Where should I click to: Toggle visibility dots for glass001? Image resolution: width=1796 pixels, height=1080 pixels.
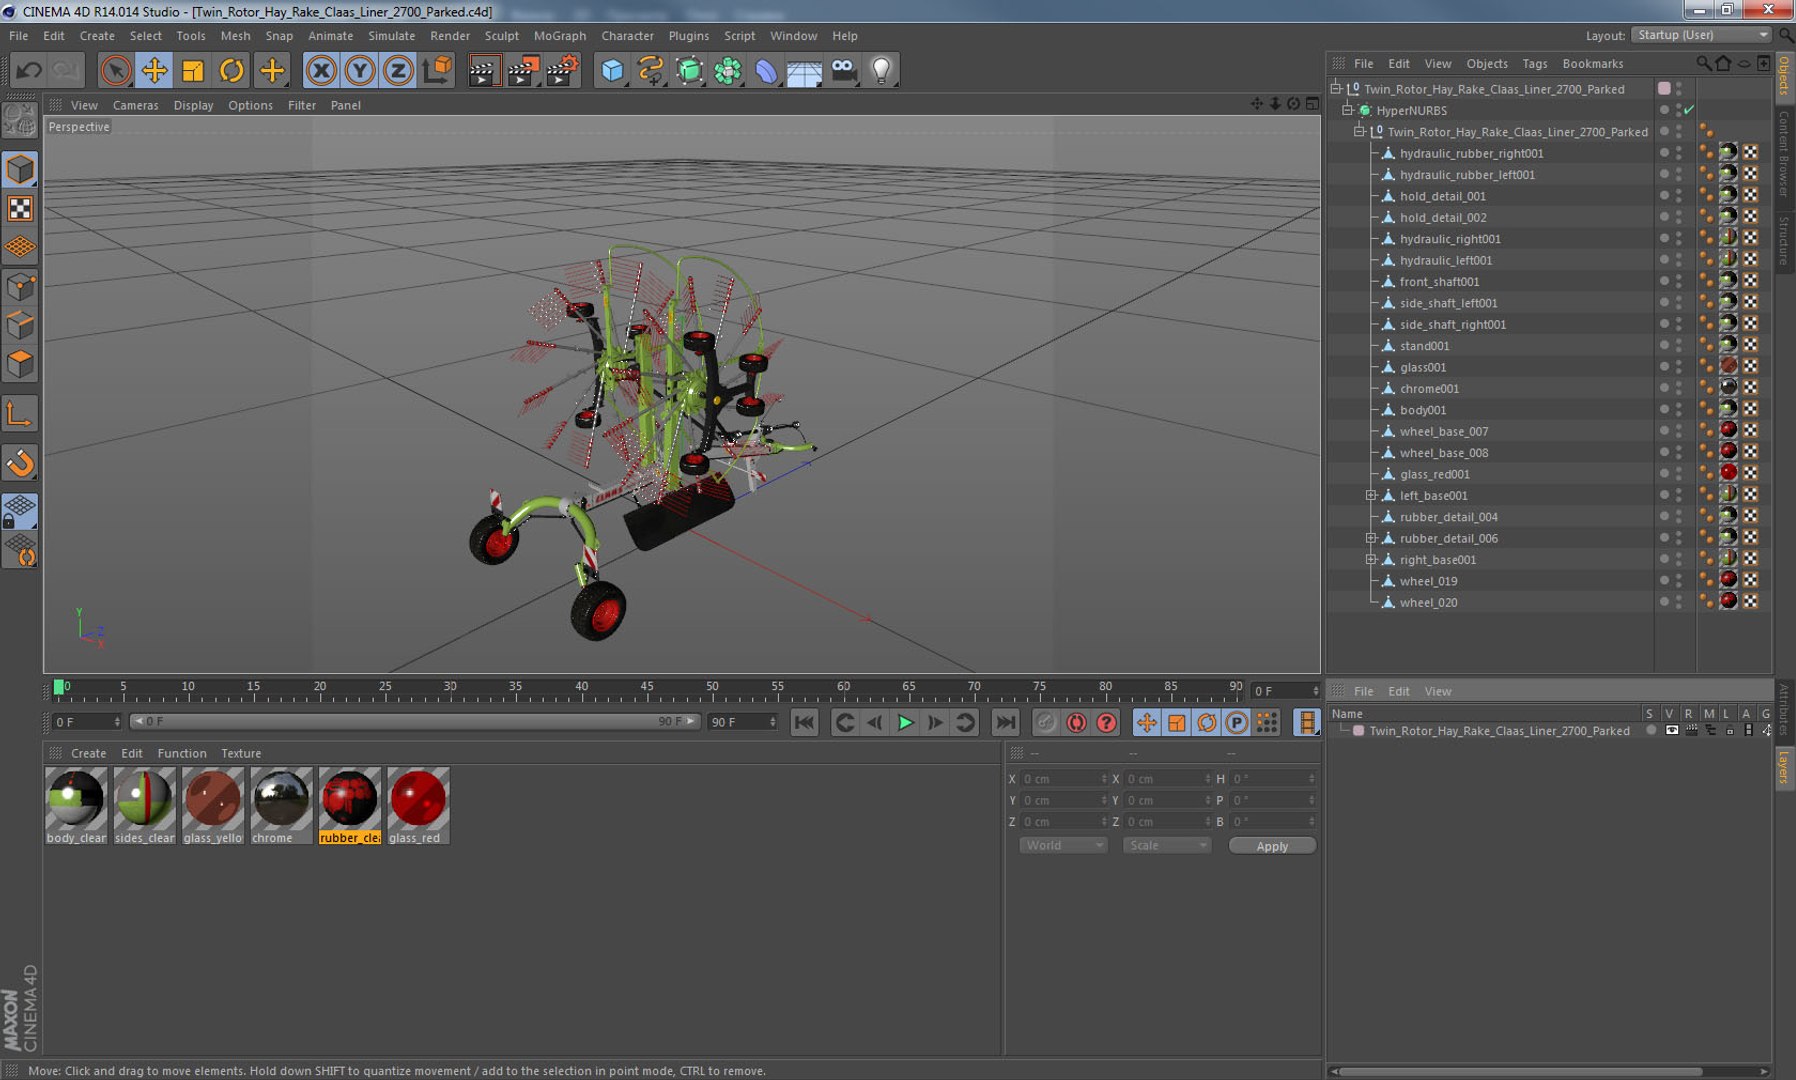point(1679,367)
